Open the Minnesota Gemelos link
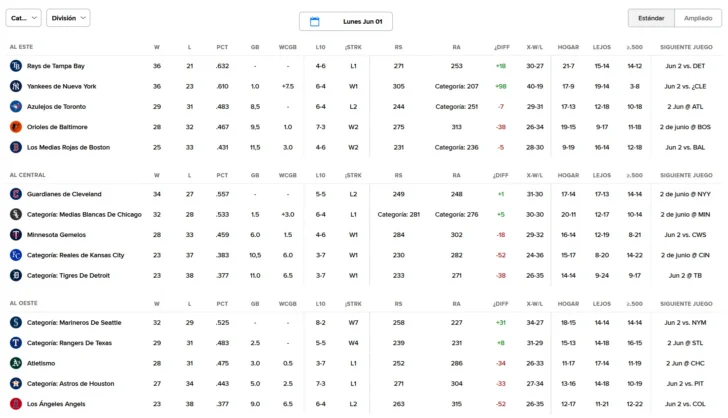The height and width of the screenshot is (418, 728). [x=56, y=235]
